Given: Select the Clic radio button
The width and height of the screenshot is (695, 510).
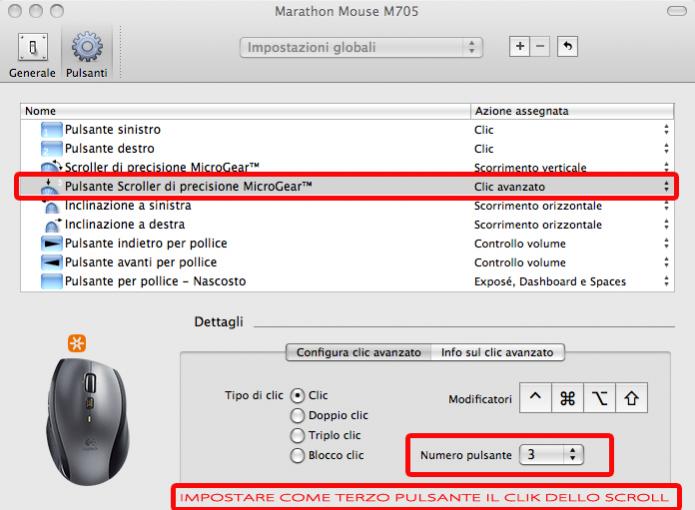Looking at the screenshot, I should click(297, 395).
